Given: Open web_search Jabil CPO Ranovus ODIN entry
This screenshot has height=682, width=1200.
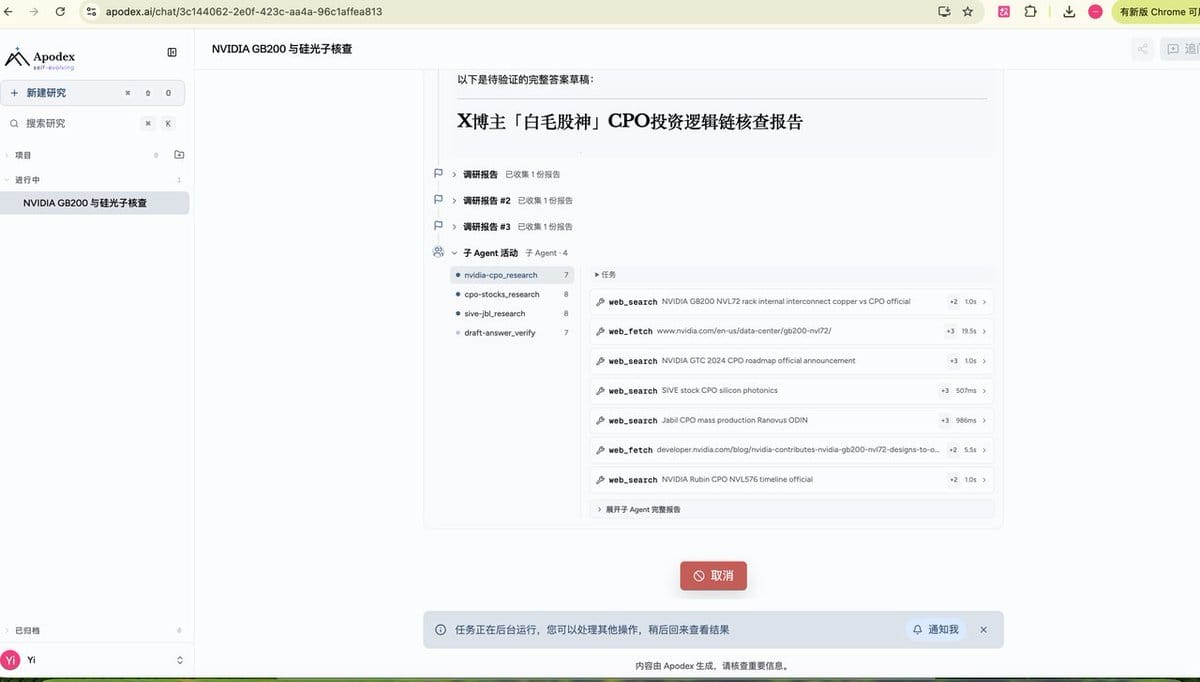Looking at the screenshot, I should [792, 420].
